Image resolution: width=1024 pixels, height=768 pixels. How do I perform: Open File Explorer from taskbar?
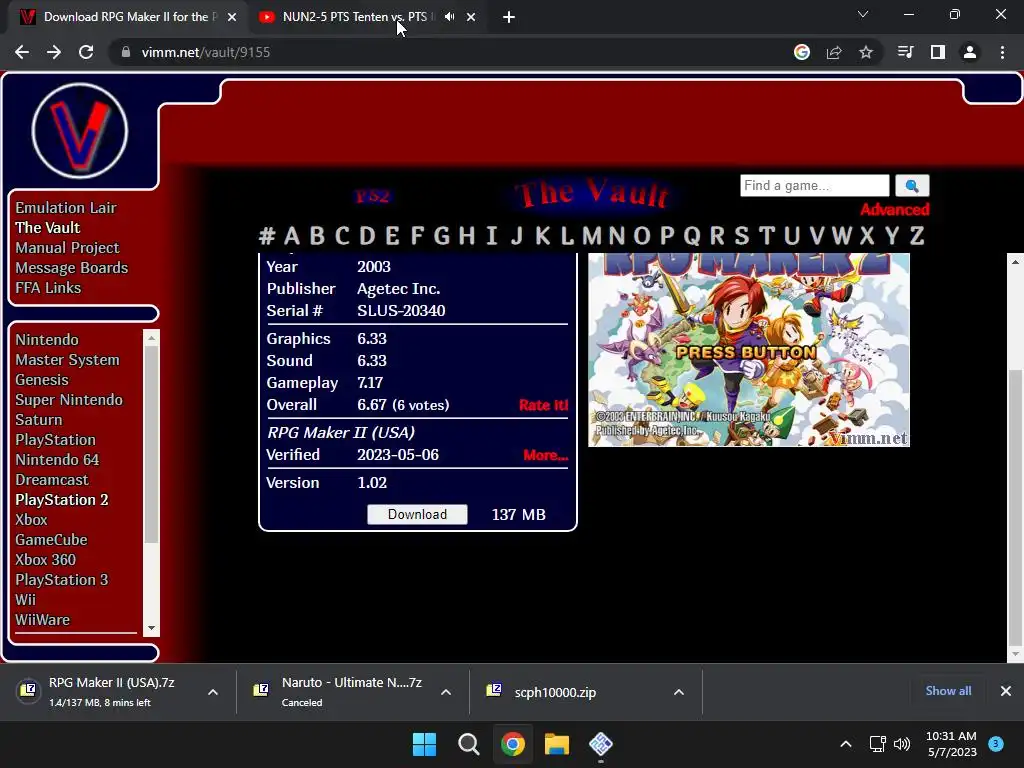[x=557, y=744]
